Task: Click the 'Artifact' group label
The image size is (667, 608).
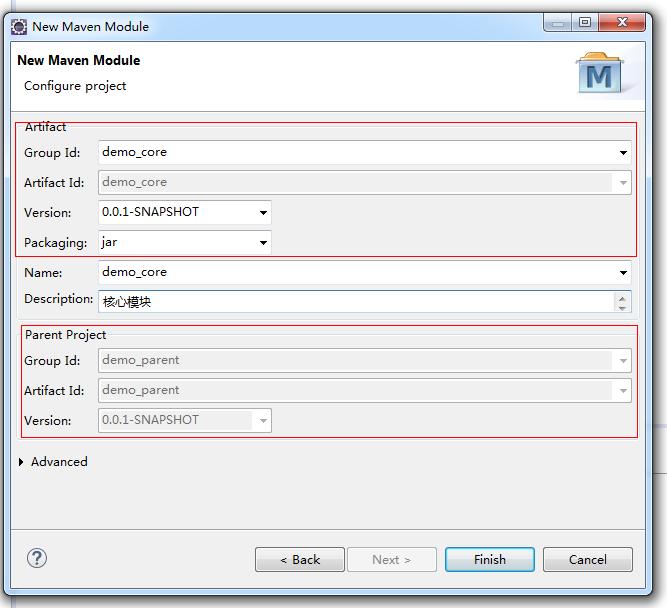Action: pos(45,127)
